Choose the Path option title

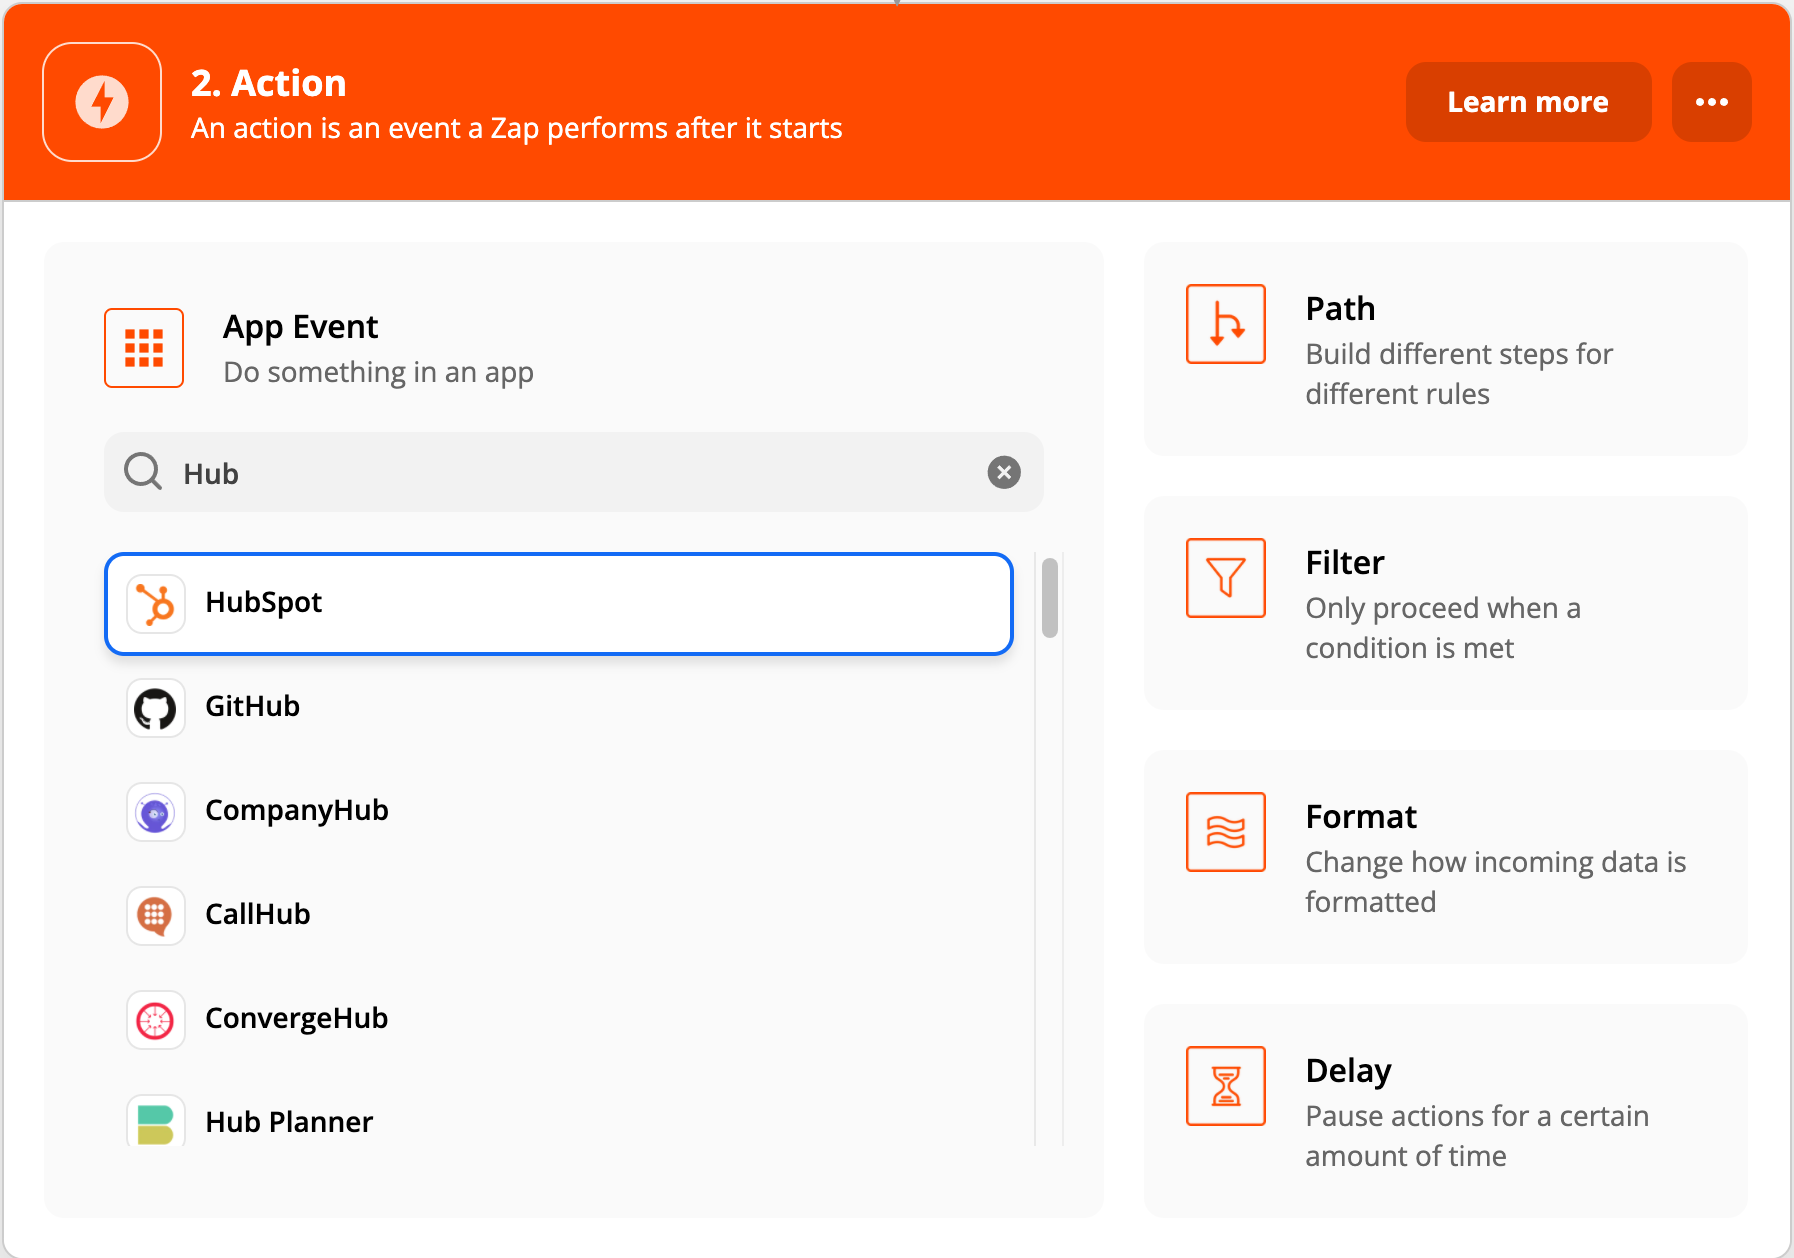point(1340,309)
